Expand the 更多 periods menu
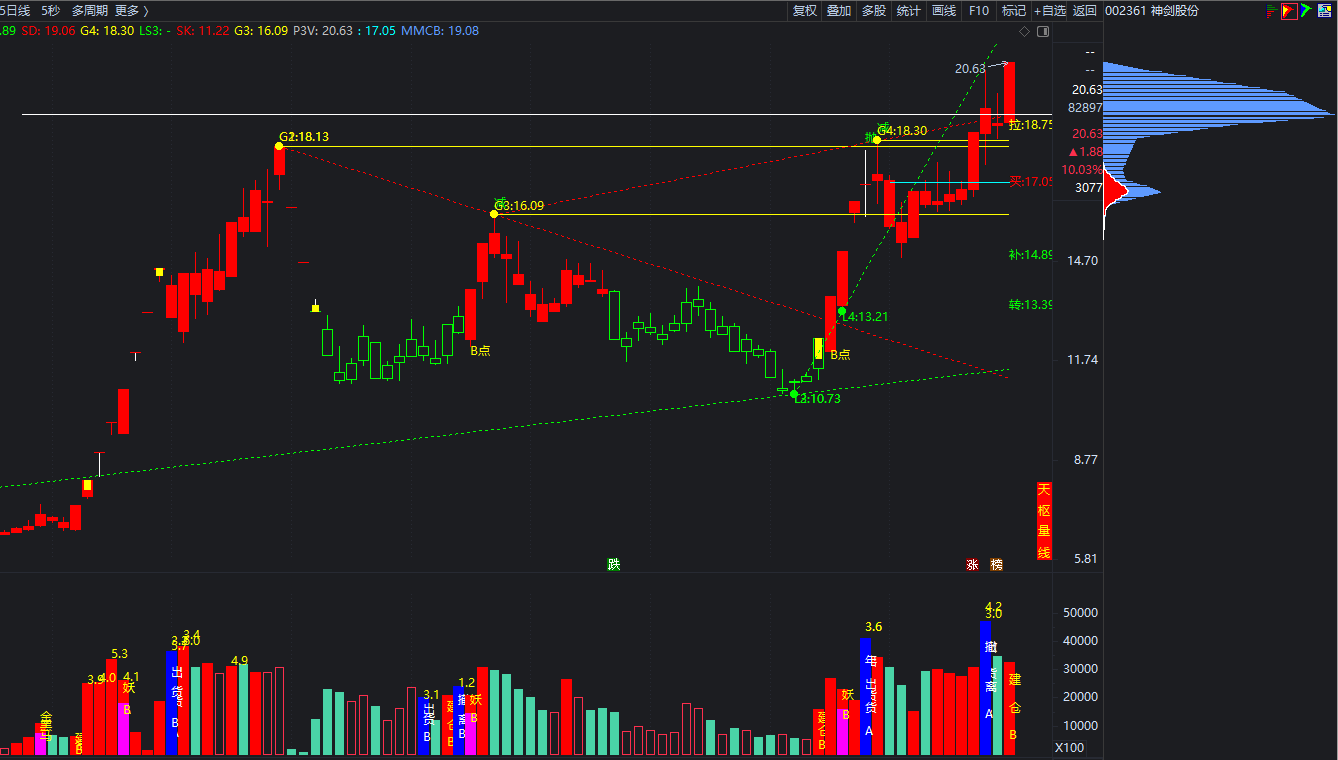Viewport: 1338px width, 760px height. [132, 11]
